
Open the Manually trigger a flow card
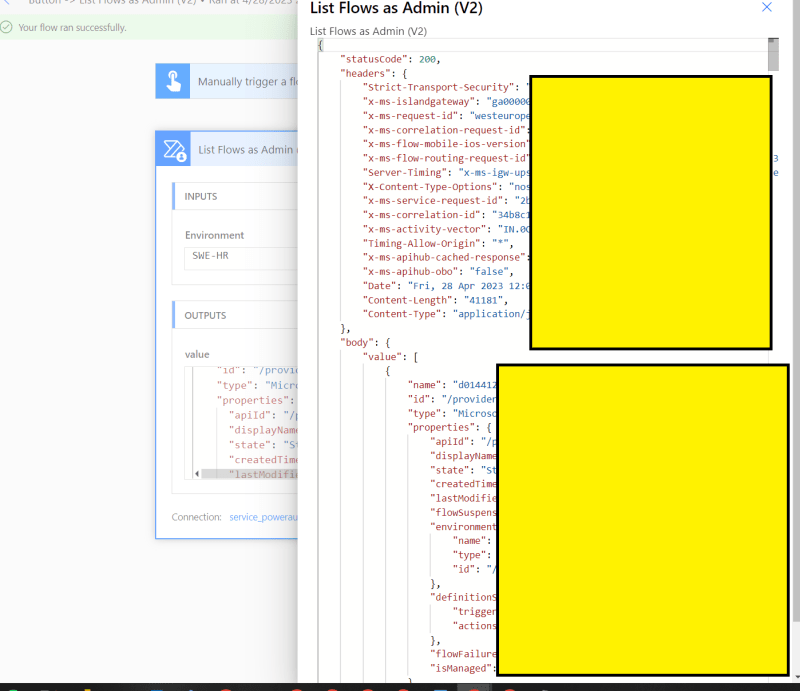coord(227,81)
